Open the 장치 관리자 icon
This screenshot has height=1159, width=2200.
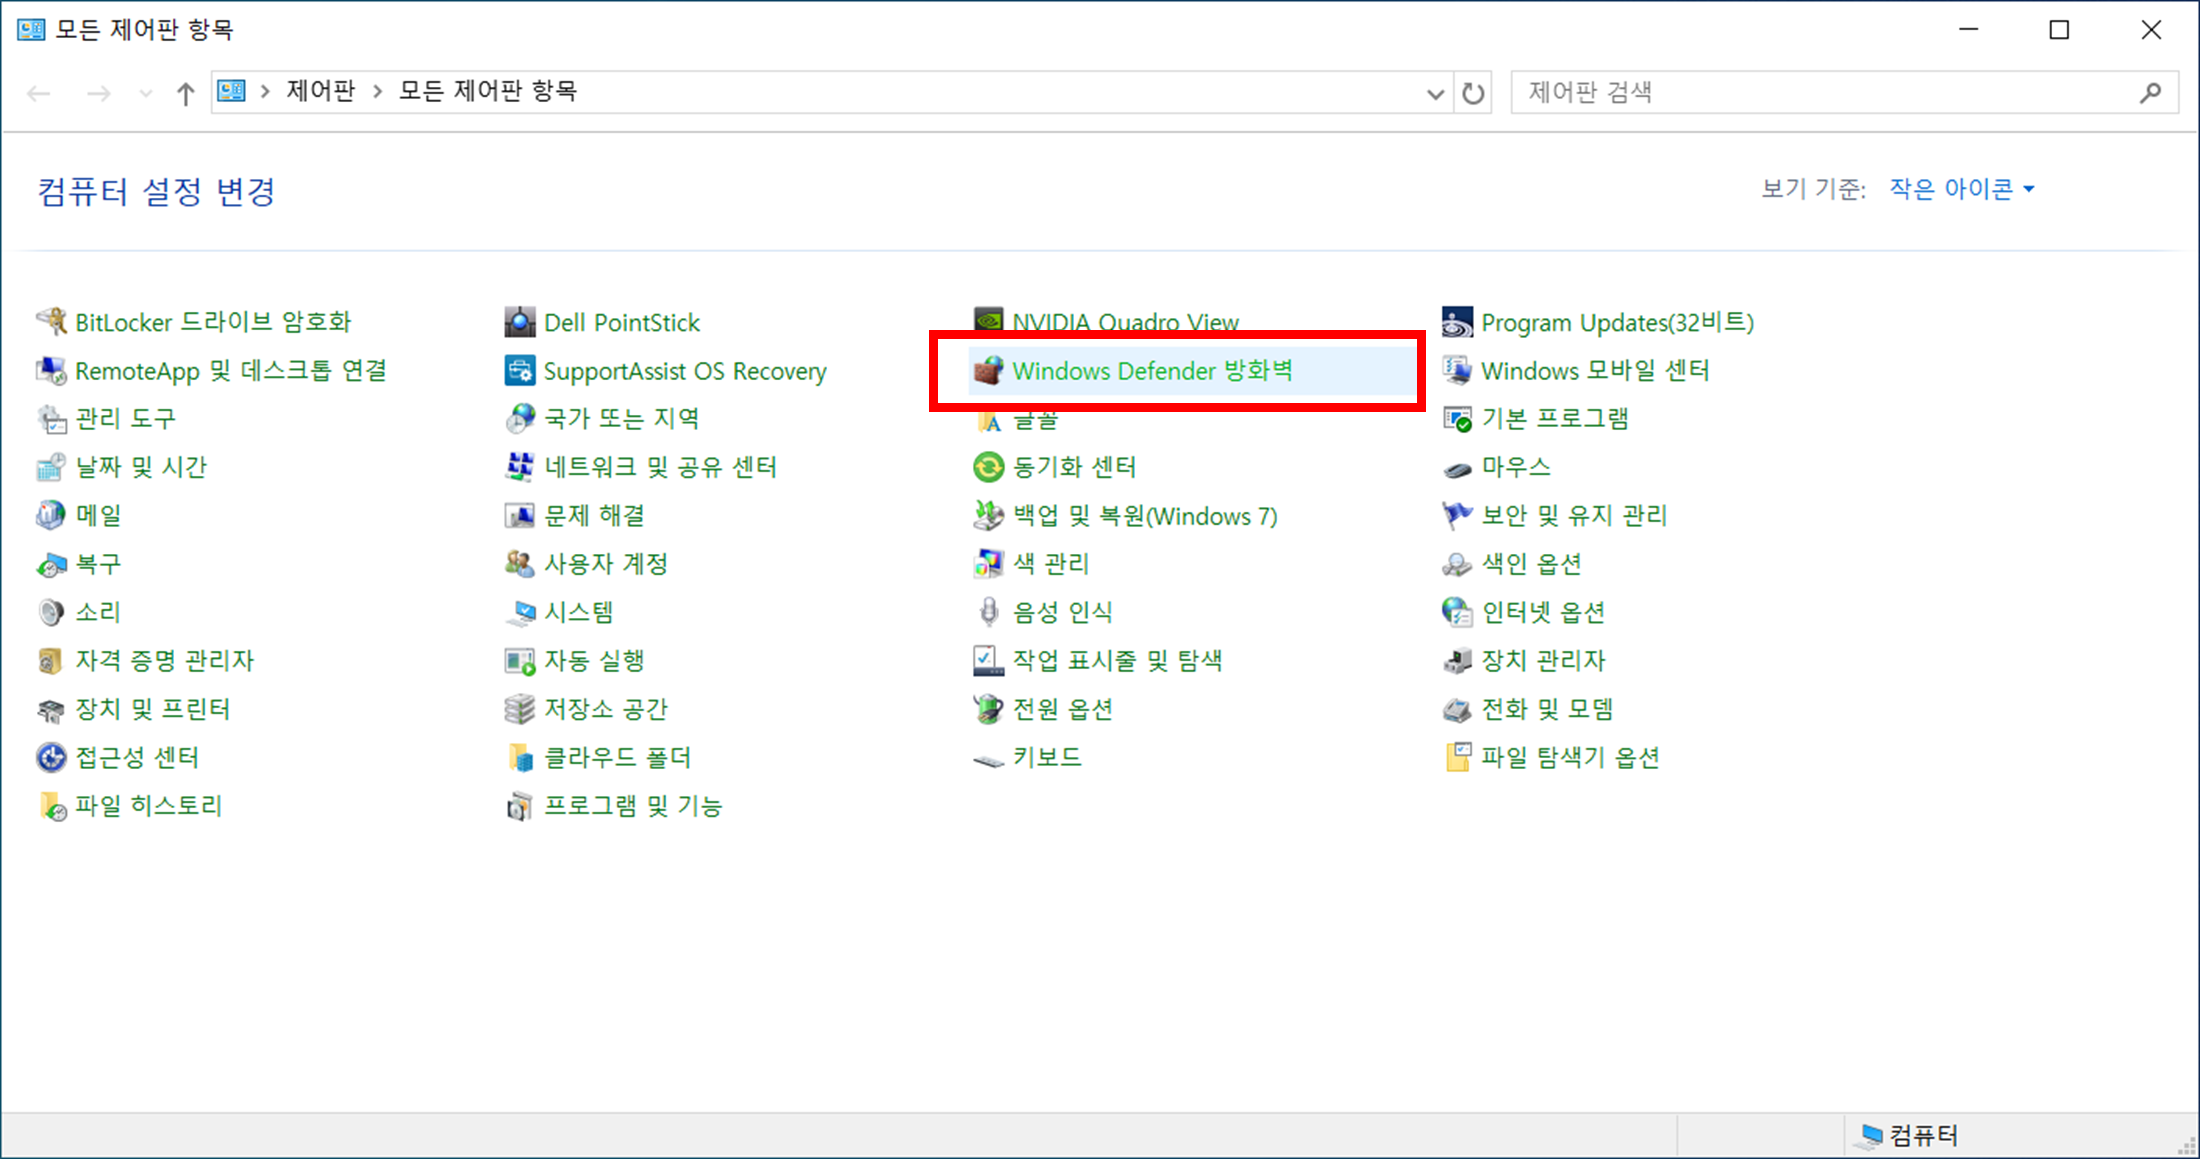coord(1457,661)
